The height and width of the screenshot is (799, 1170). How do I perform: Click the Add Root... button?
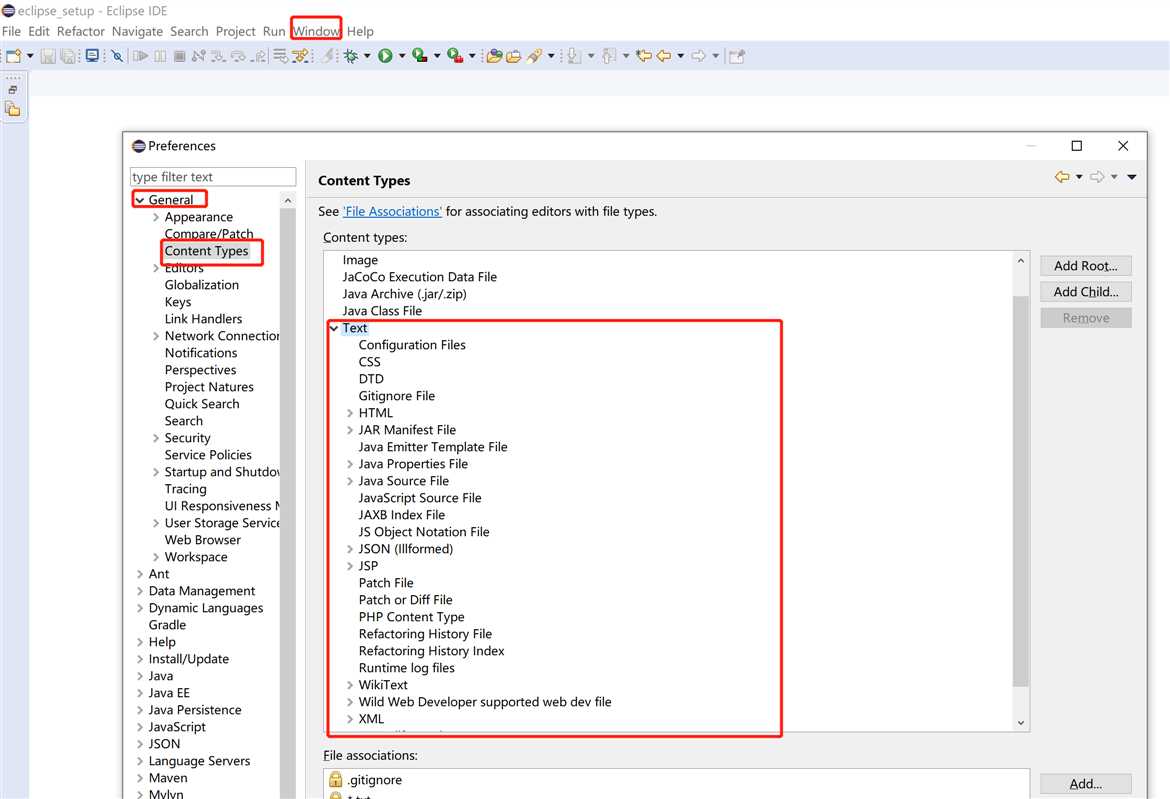tap(1086, 266)
